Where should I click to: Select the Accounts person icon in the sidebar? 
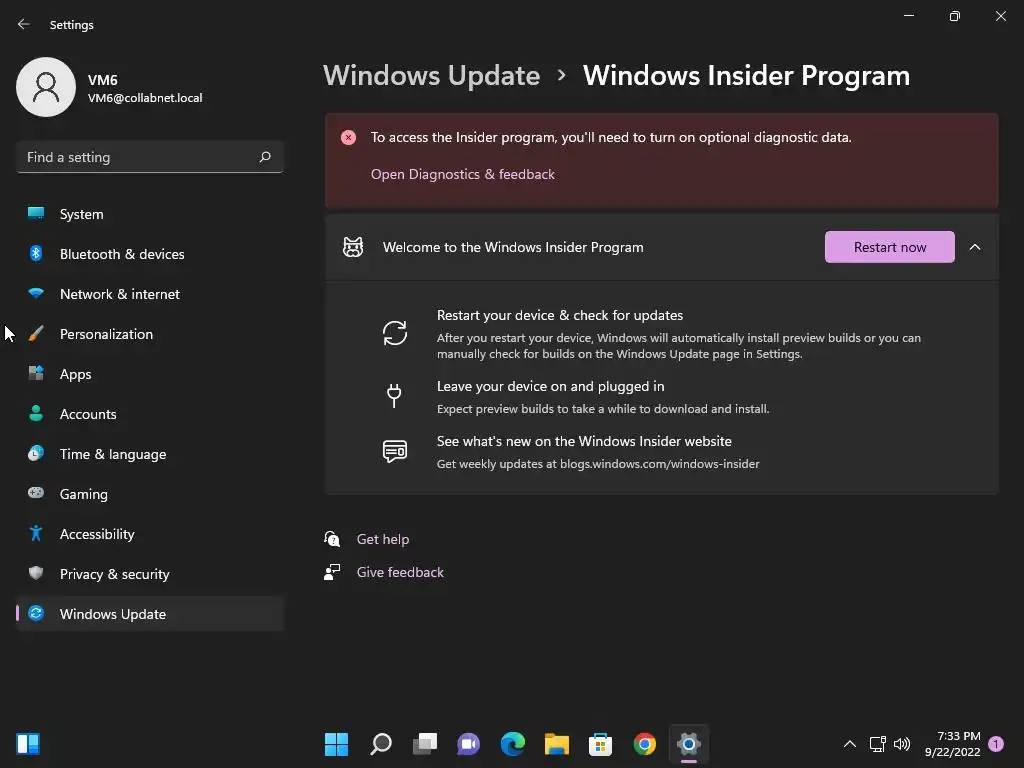tap(36, 413)
